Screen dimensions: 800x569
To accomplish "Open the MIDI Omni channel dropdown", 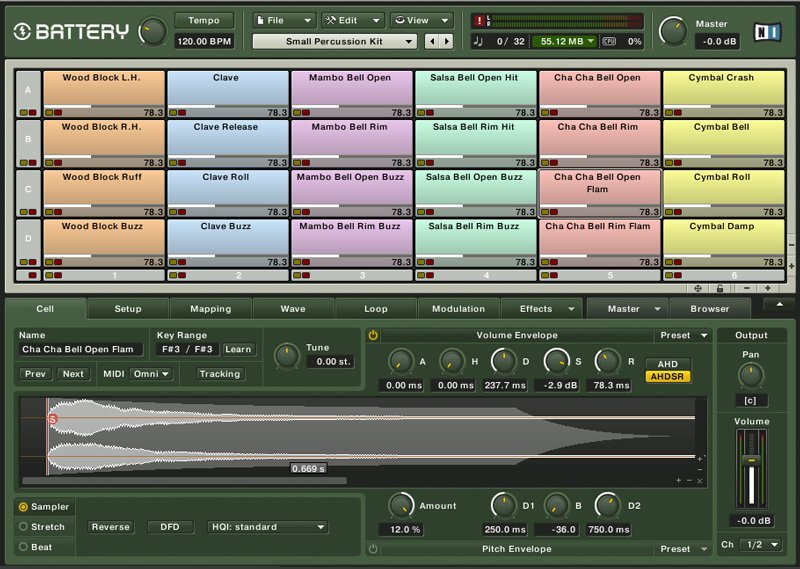I will [152, 374].
